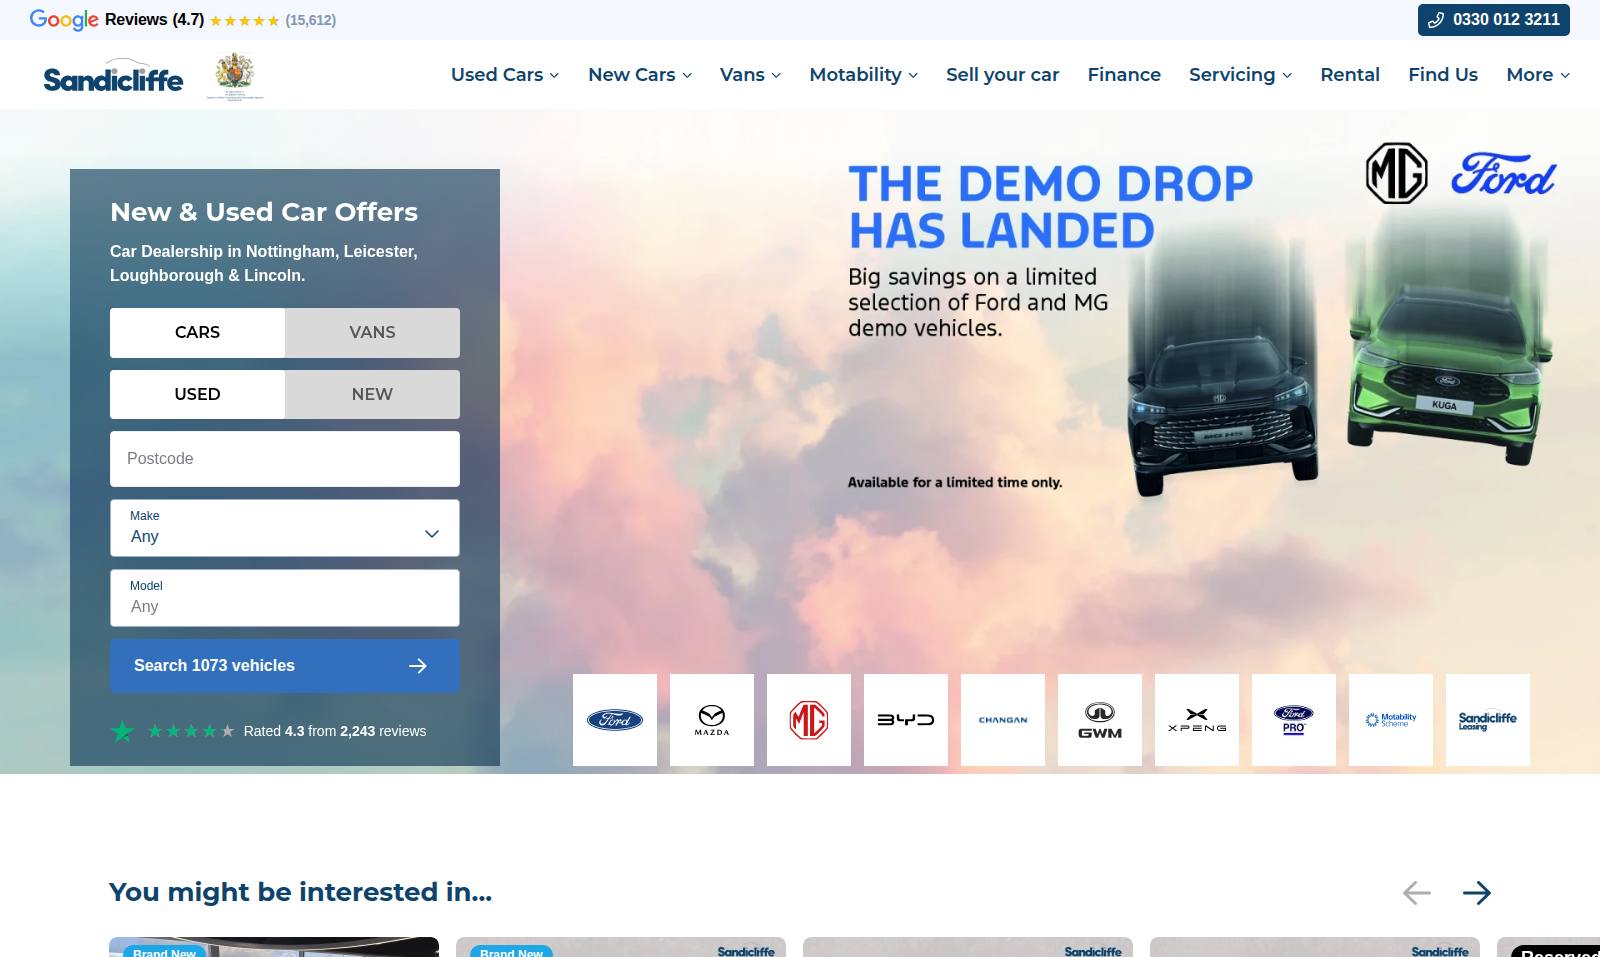Open the Mazda brand tile
Screen dimensions: 1600x957
coord(712,720)
